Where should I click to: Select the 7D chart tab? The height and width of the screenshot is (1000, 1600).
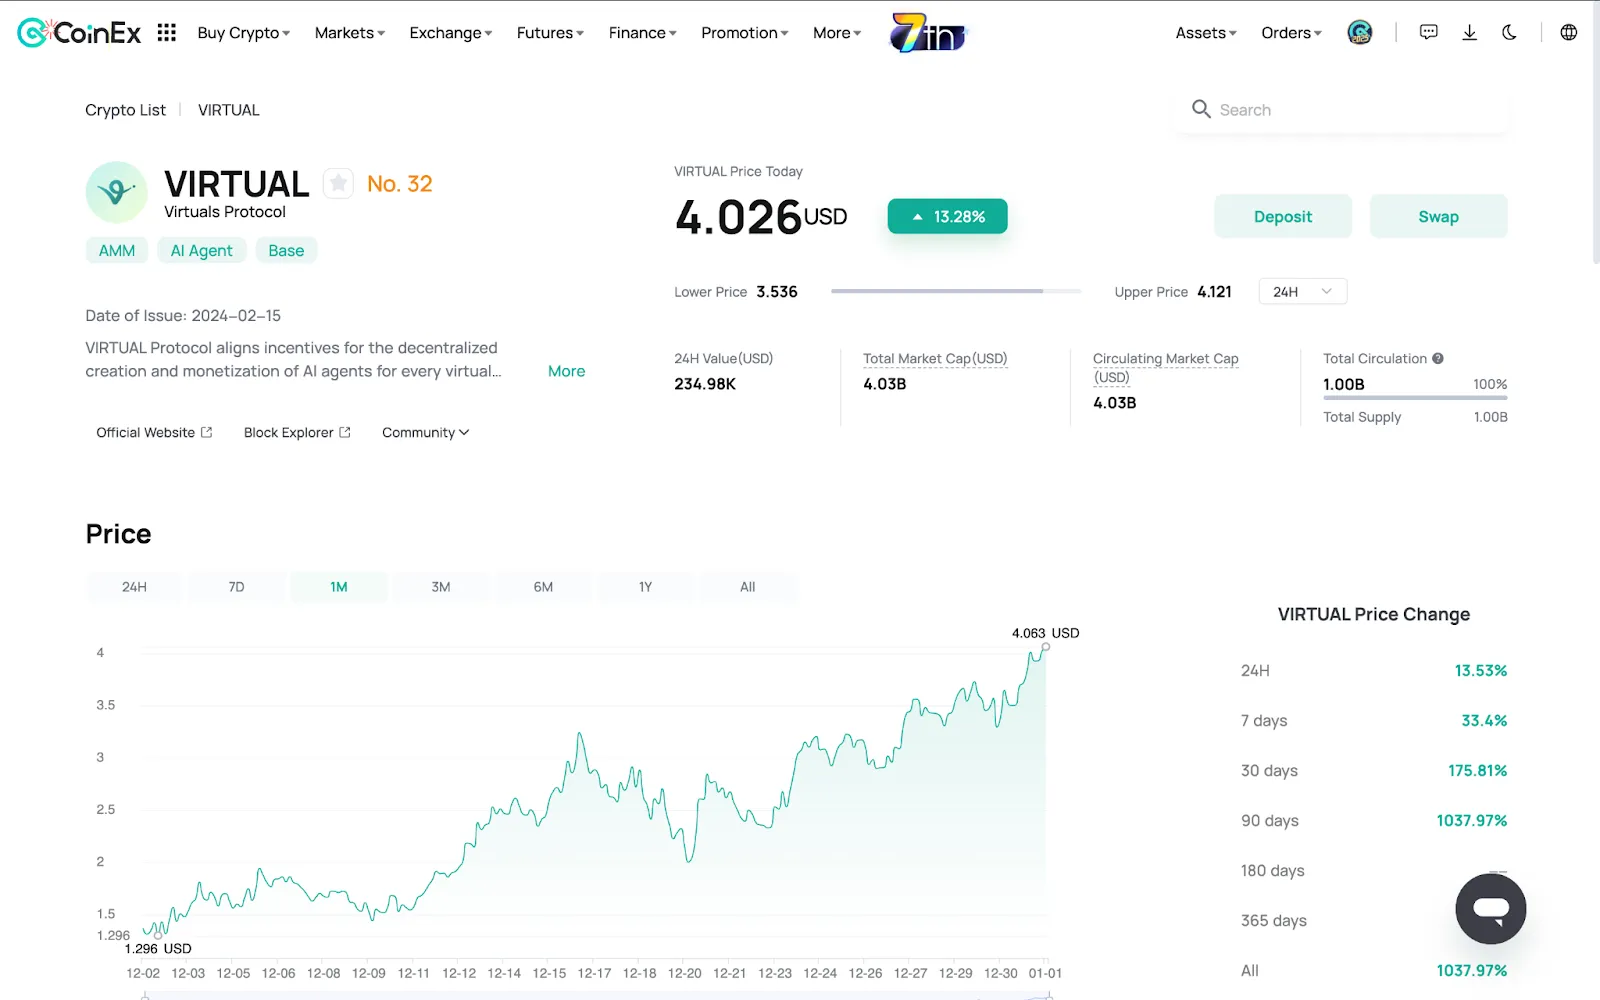point(236,587)
